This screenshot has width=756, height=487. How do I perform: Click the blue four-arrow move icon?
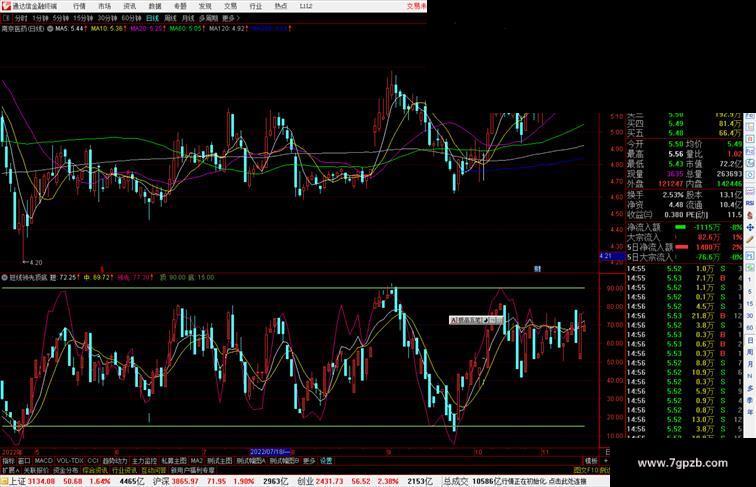pos(750,227)
